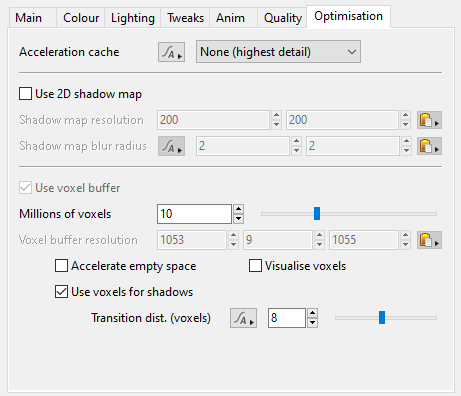Increase first Shadow map resolution value
The width and height of the screenshot is (461, 396).
pyautogui.click(x=276, y=115)
